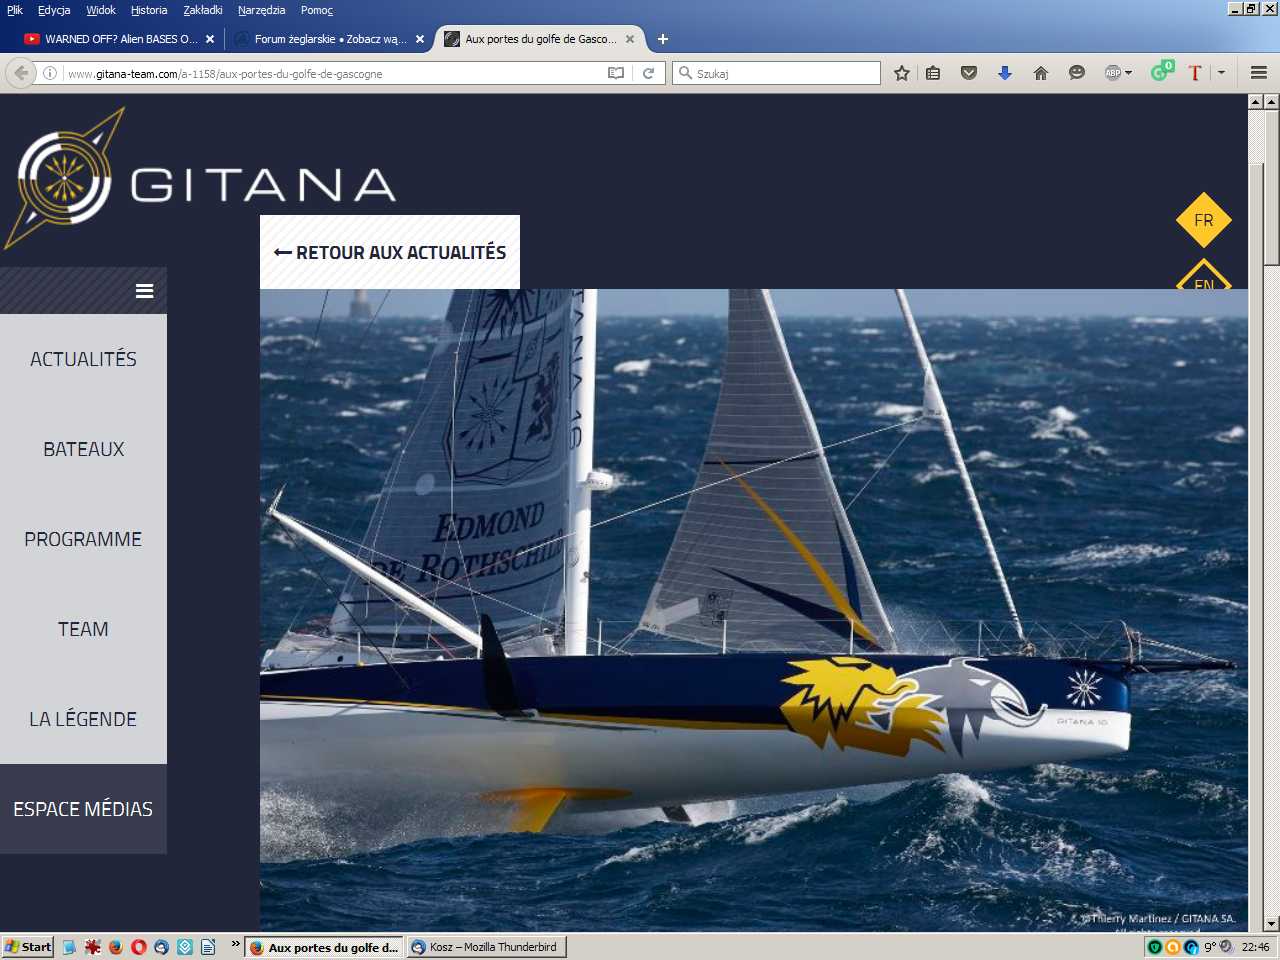This screenshot has height=960, width=1280.
Task: Open LA LÉGENDE in the site sidebar
Action: (83, 719)
